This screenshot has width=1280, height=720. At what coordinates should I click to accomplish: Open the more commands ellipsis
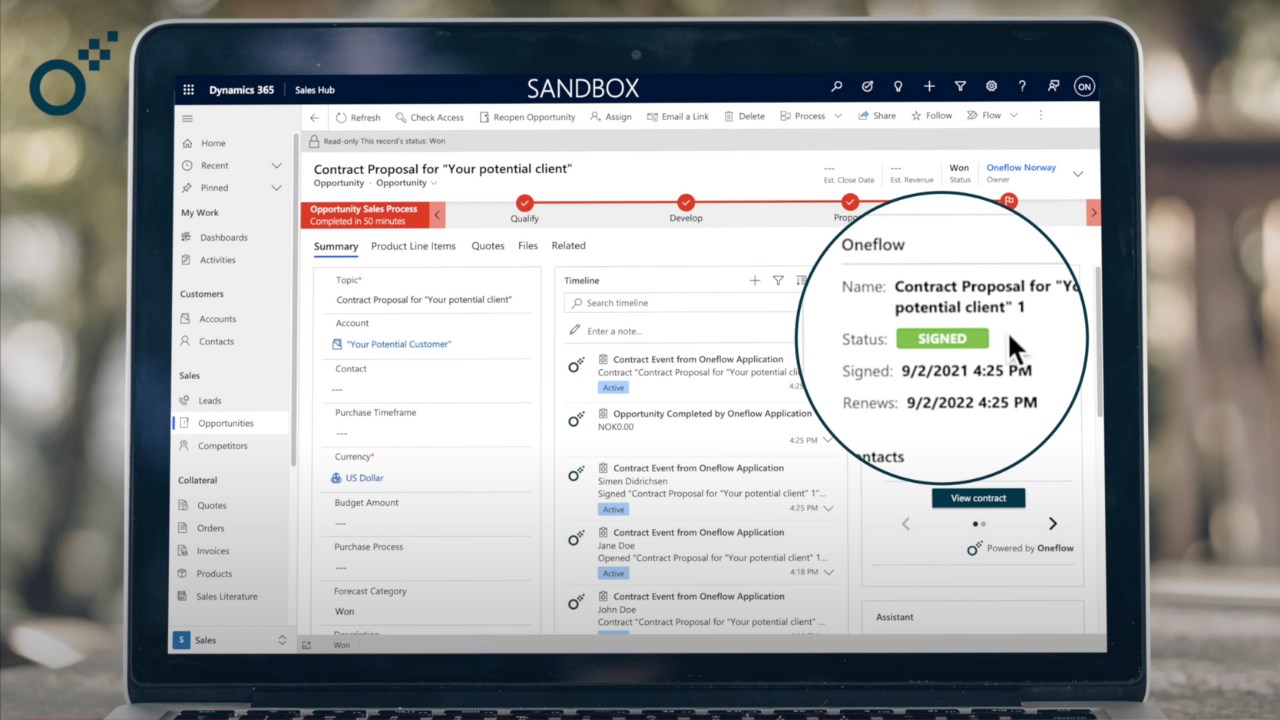tap(1041, 116)
